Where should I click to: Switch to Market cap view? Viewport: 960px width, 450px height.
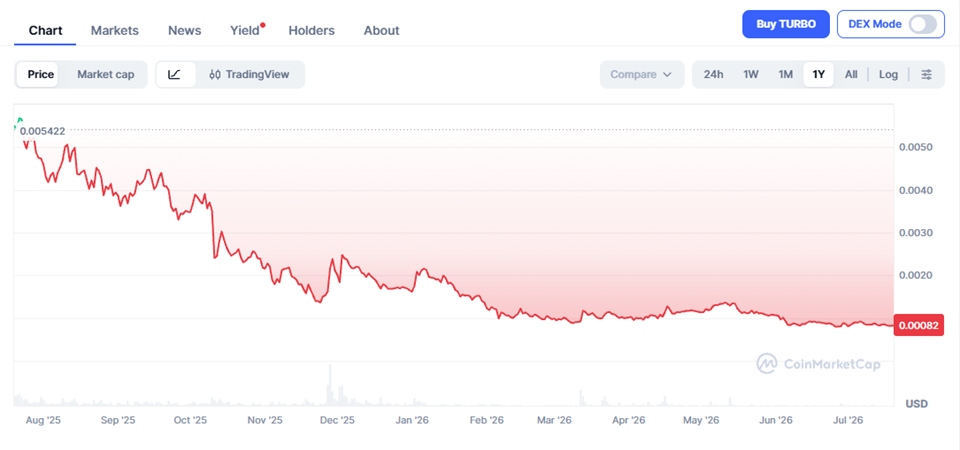(105, 75)
